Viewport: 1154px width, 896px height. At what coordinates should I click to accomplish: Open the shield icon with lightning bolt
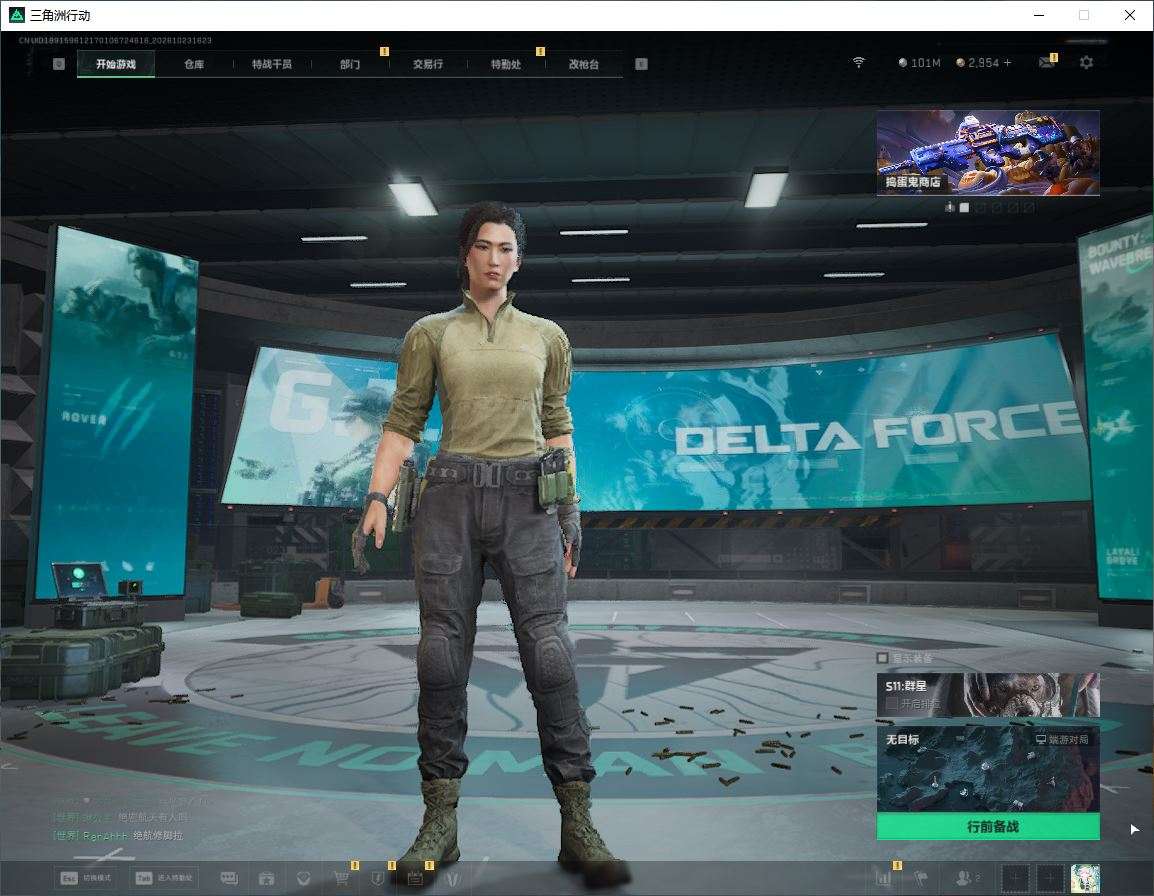378,878
